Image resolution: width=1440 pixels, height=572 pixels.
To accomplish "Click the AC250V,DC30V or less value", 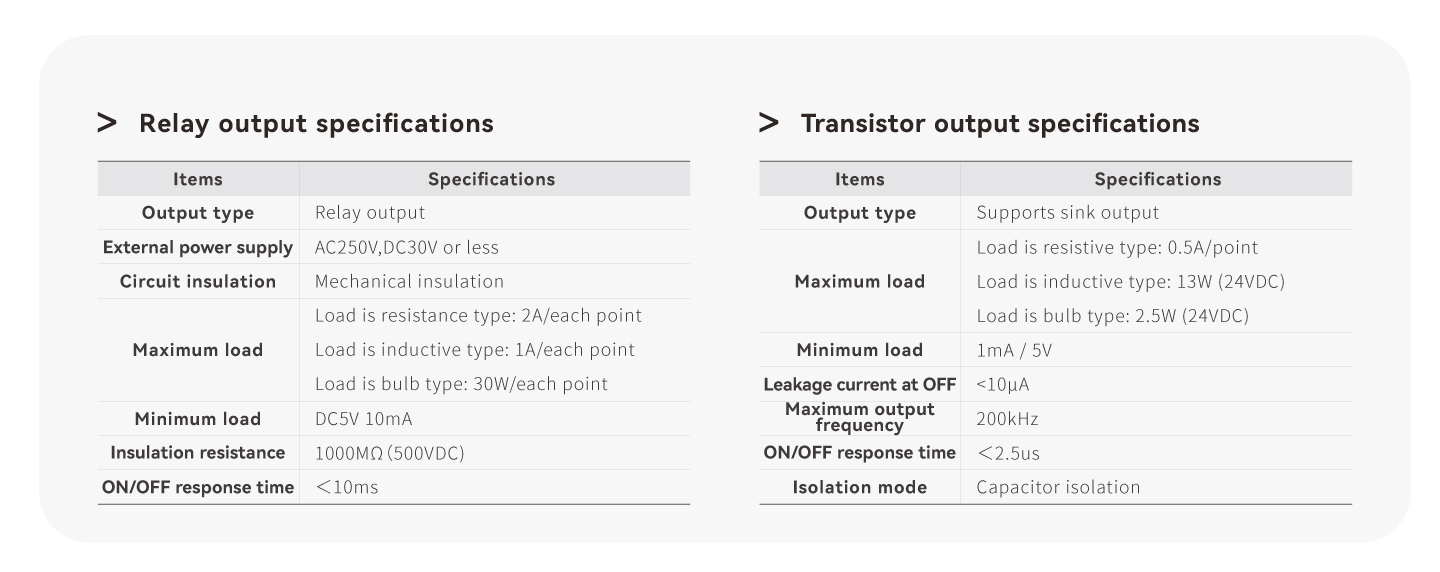I will pos(407,247).
